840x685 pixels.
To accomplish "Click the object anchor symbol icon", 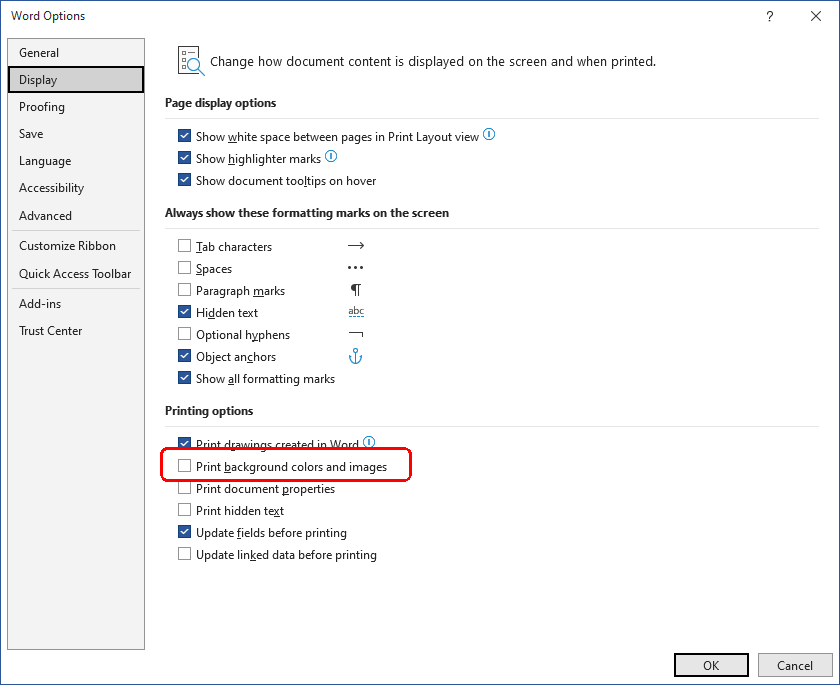I will 355,356.
